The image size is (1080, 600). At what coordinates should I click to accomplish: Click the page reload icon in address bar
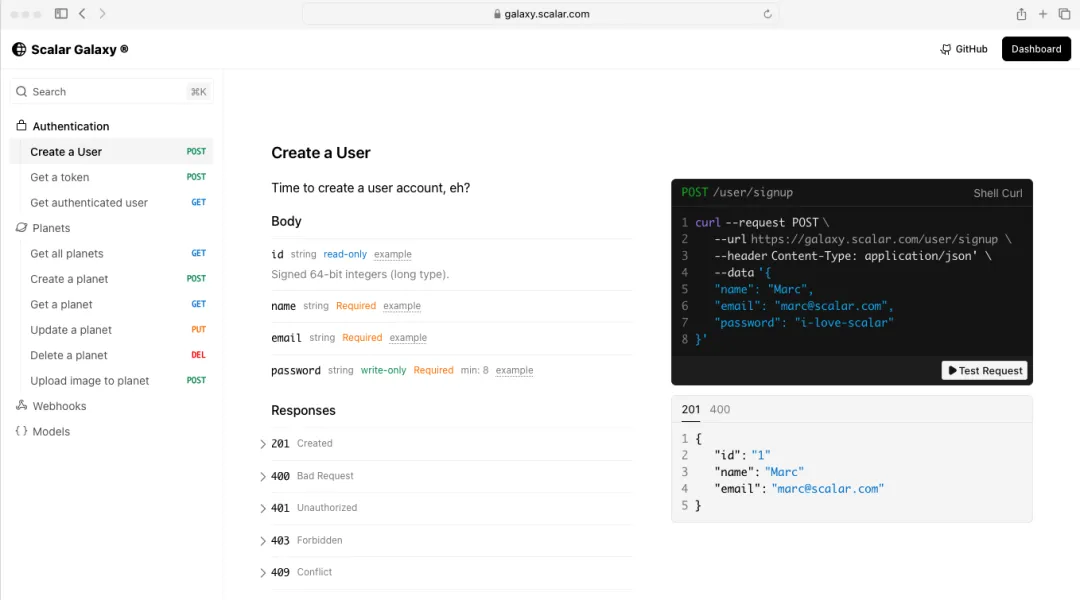point(768,14)
